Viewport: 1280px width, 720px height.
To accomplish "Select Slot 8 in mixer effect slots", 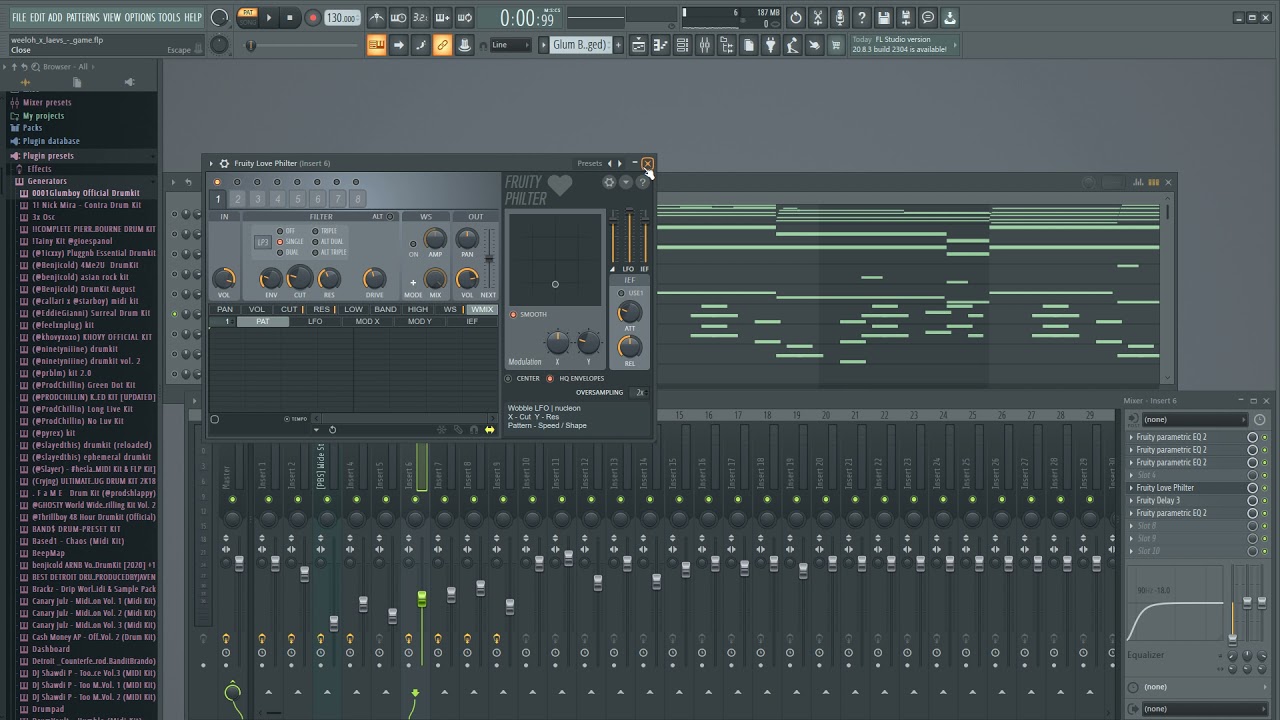I will coord(1146,526).
